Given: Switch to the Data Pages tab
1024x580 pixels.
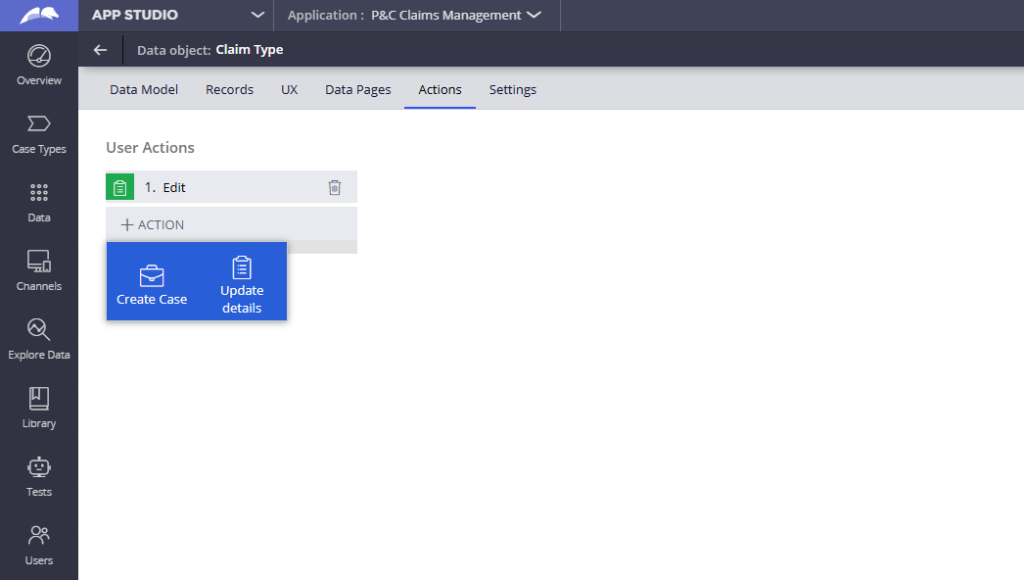Looking at the screenshot, I should 358,89.
